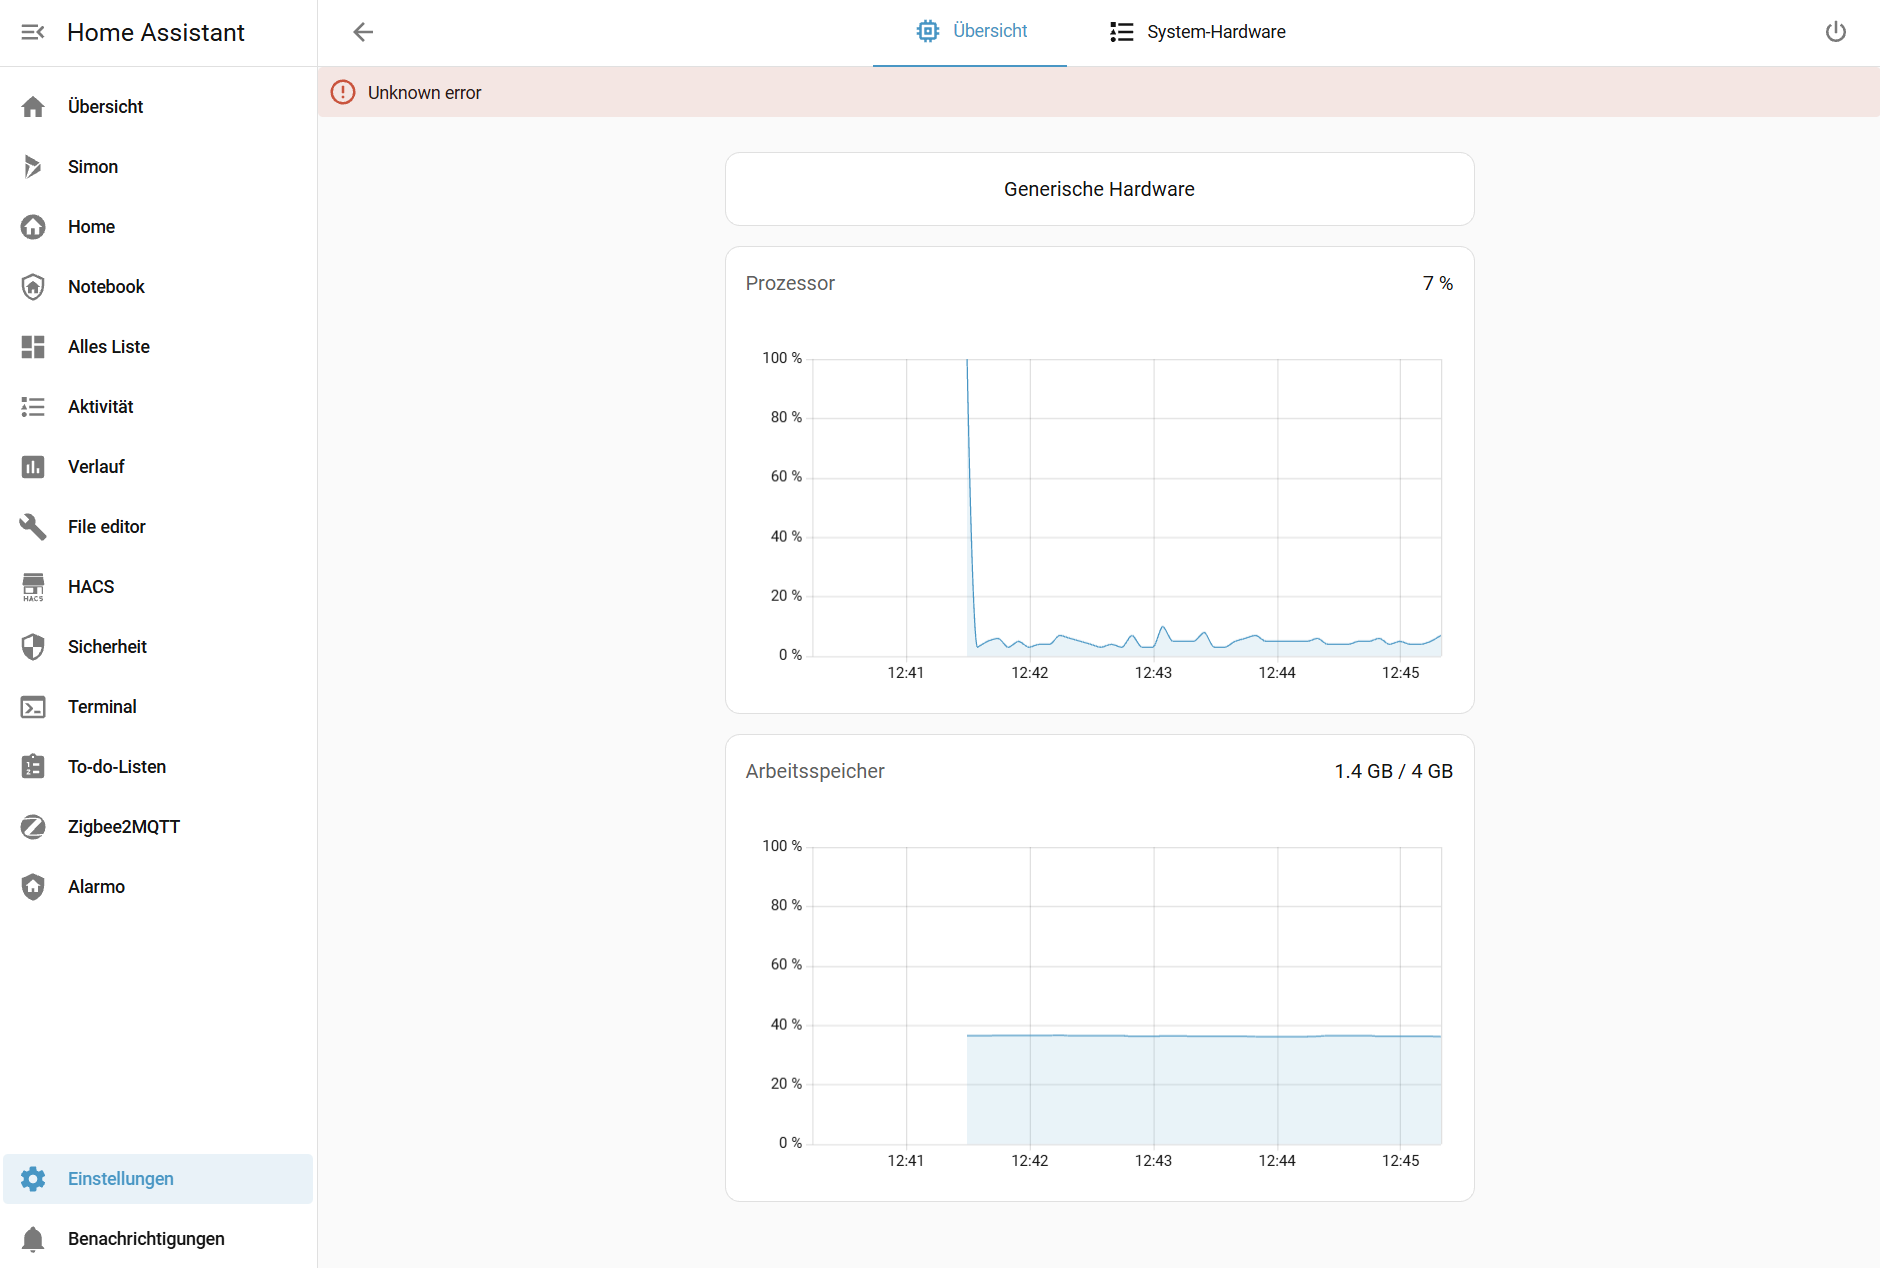Screen dimensions: 1880x1268
Task: Click the Unknown error alert banner
Action: 1098,92
